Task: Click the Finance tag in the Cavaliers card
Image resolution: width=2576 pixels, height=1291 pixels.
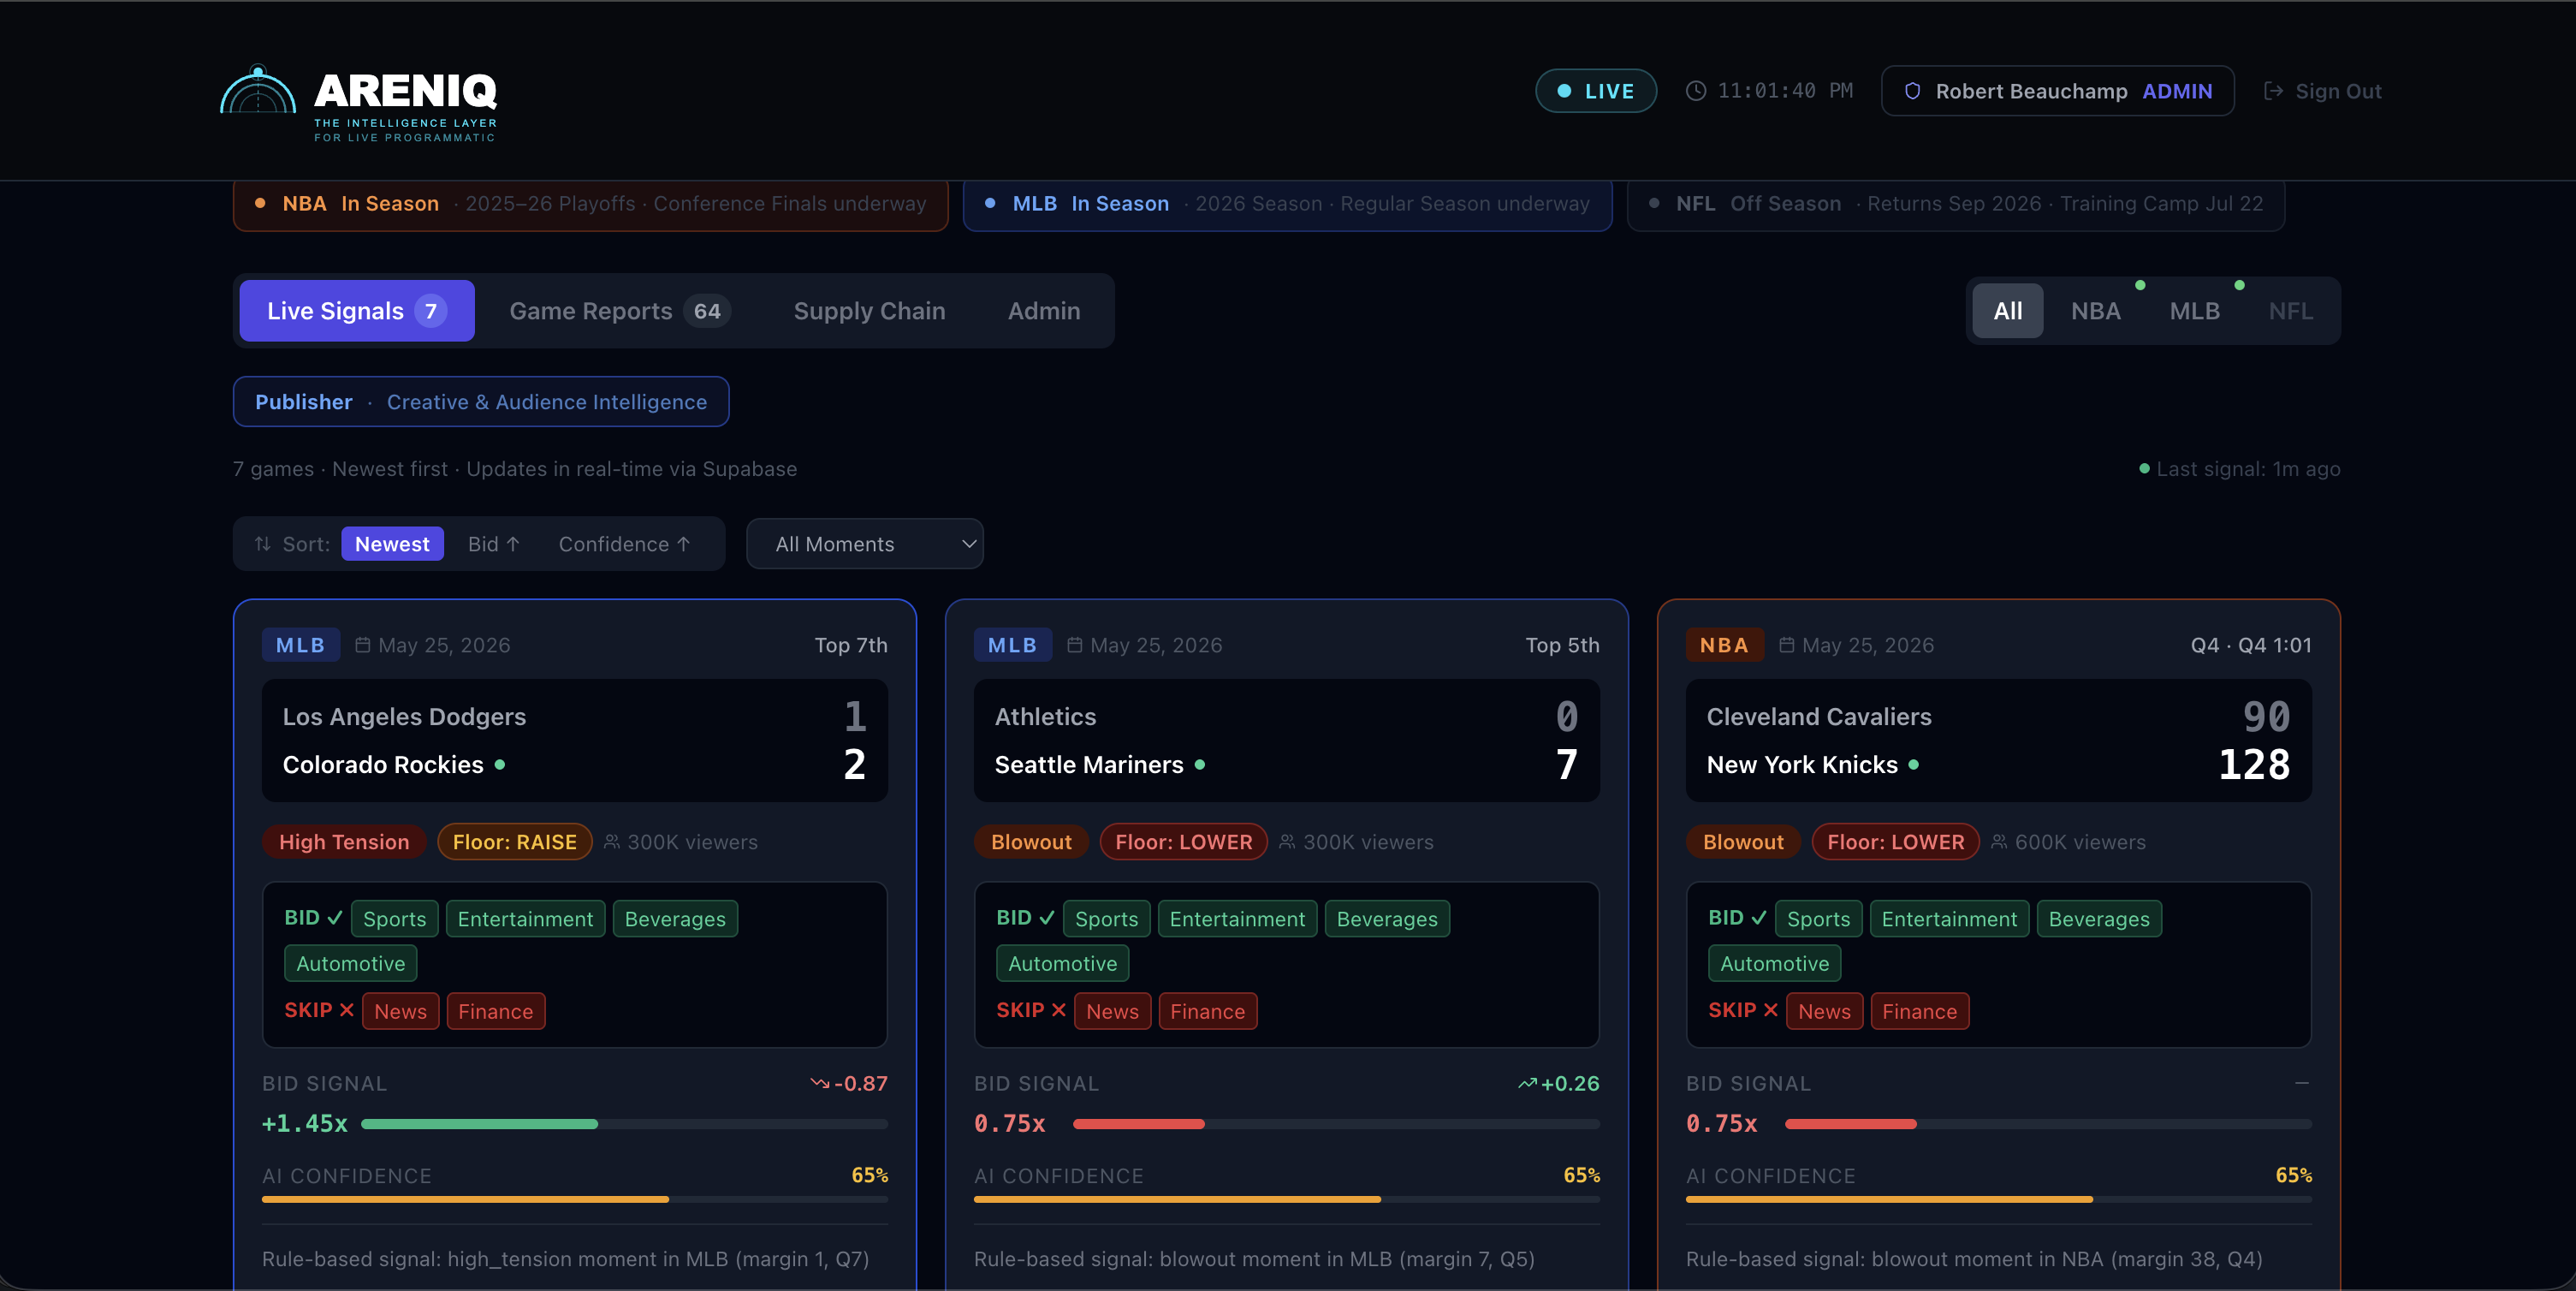Action: click(1920, 1011)
